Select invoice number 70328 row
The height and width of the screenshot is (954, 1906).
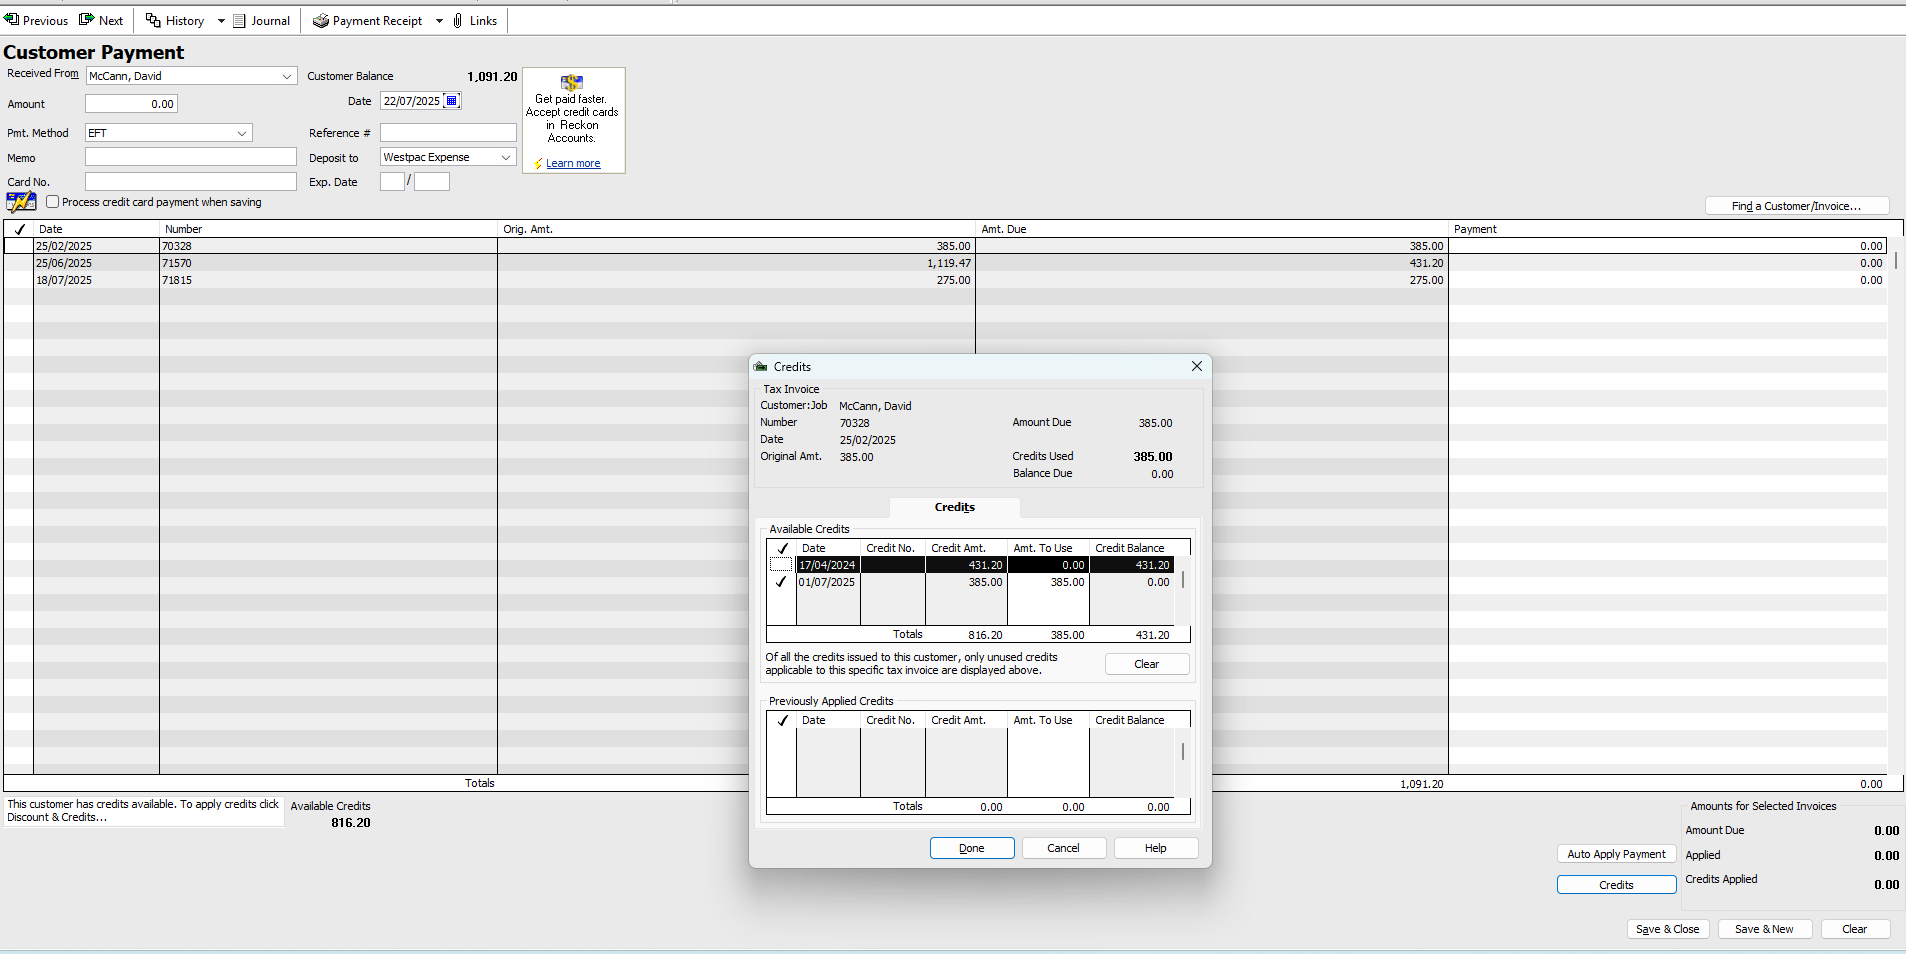point(944,246)
